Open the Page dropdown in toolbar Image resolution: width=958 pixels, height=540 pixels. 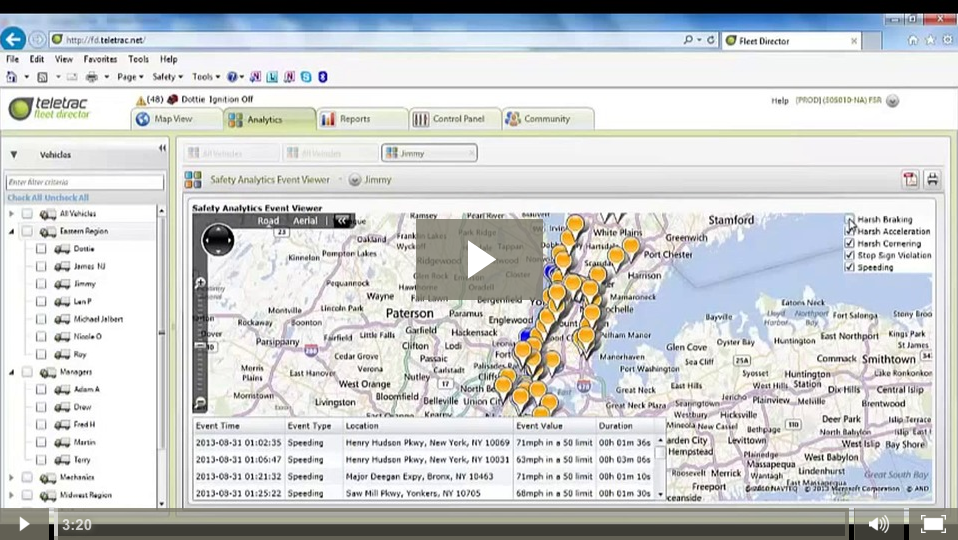click(x=130, y=77)
